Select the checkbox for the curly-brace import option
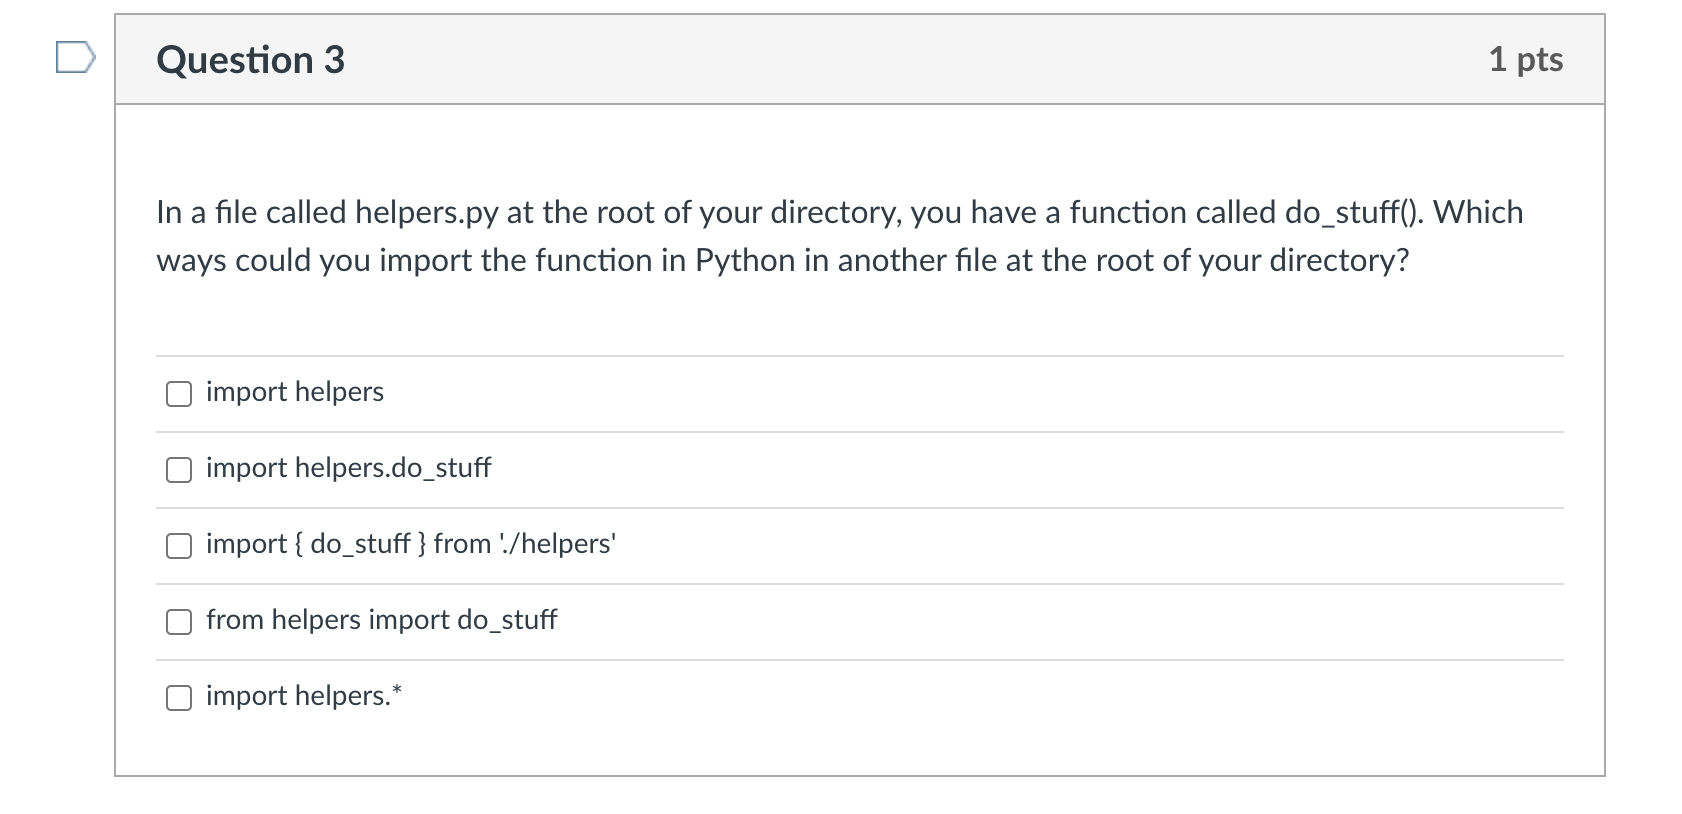 tap(179, 546)
